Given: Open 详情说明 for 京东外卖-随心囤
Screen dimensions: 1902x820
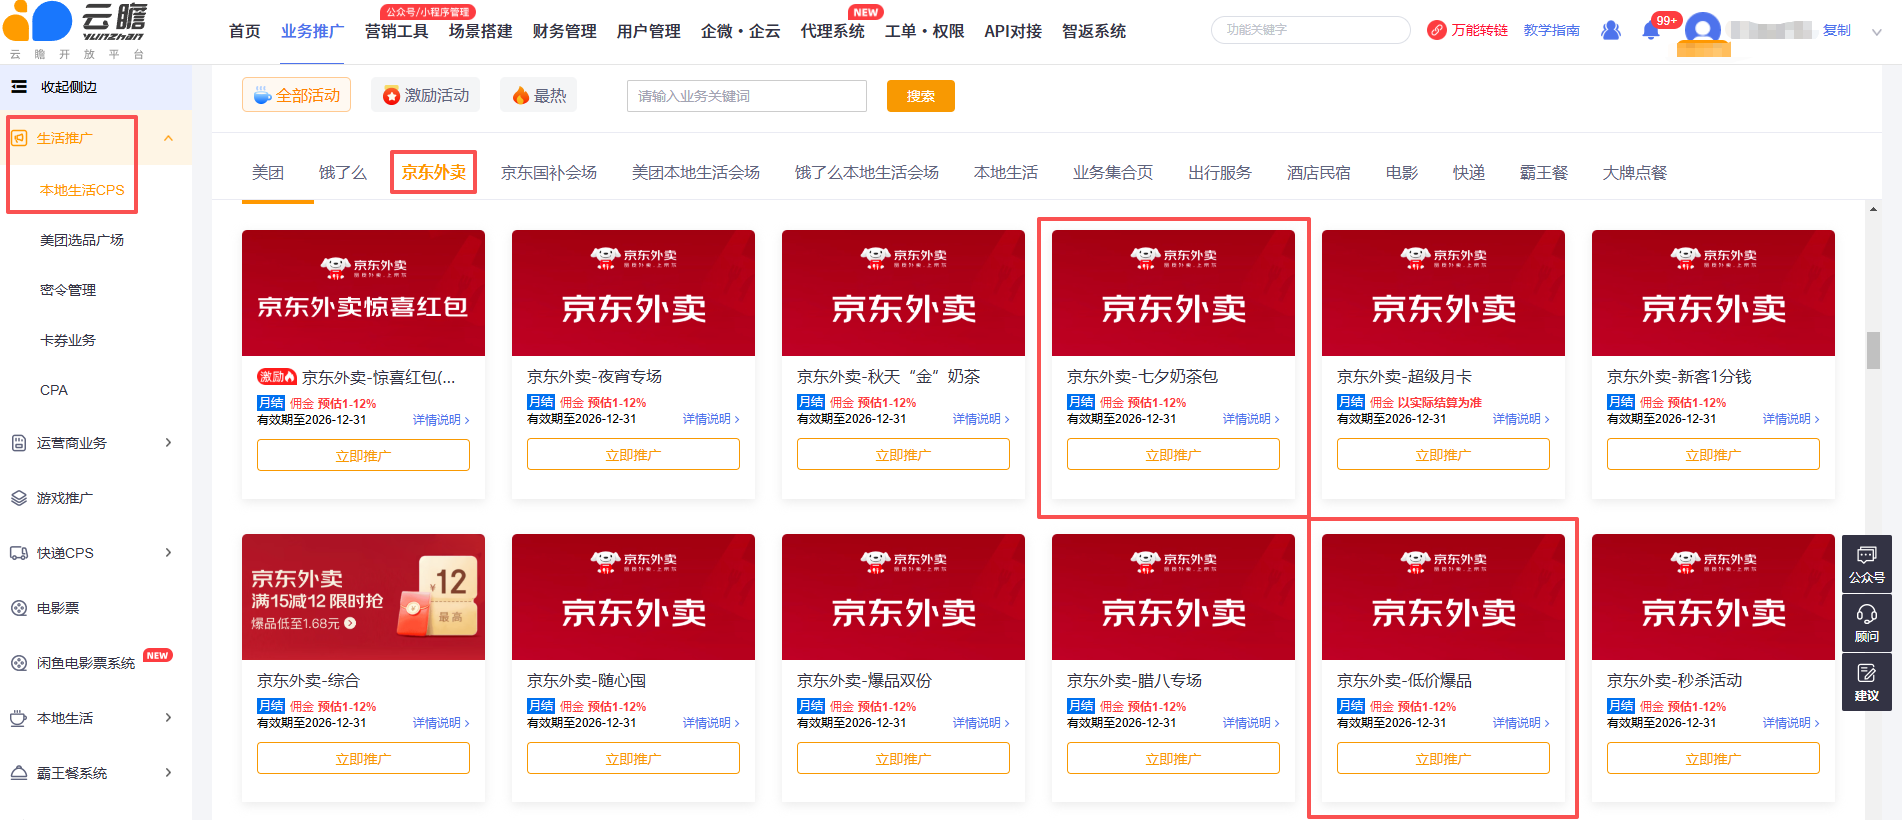Looking at the screenshot, I should coord(711,723).
